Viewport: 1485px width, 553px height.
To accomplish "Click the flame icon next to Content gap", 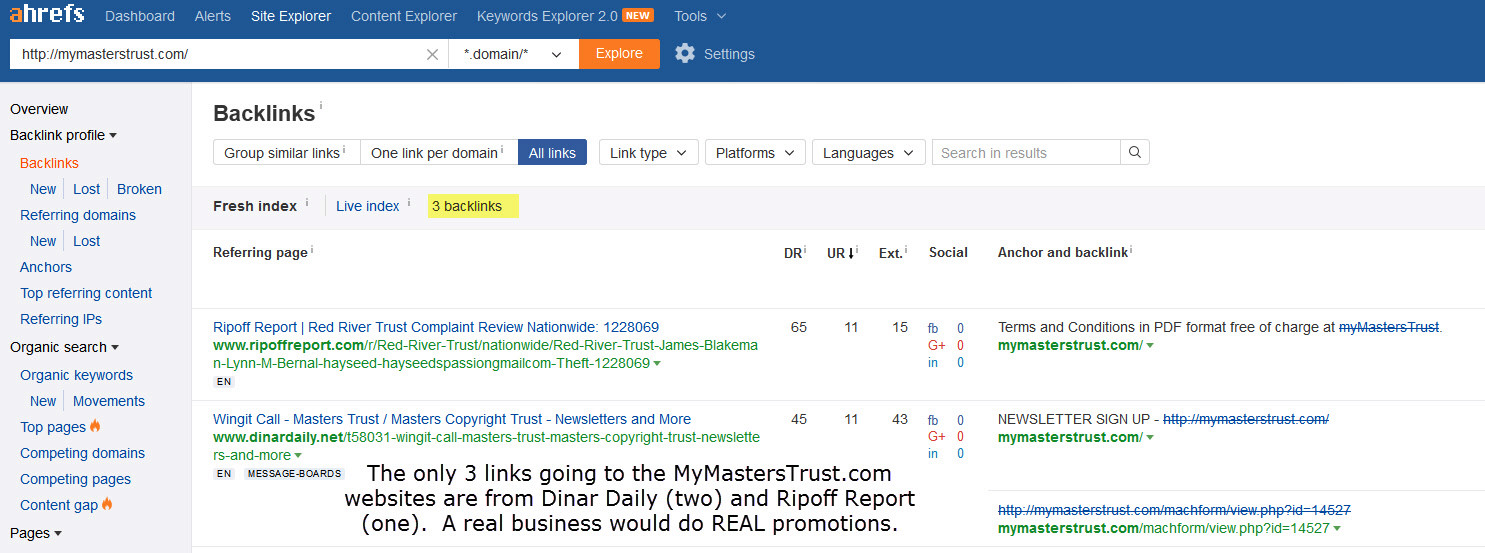I will tap(107, 505).
